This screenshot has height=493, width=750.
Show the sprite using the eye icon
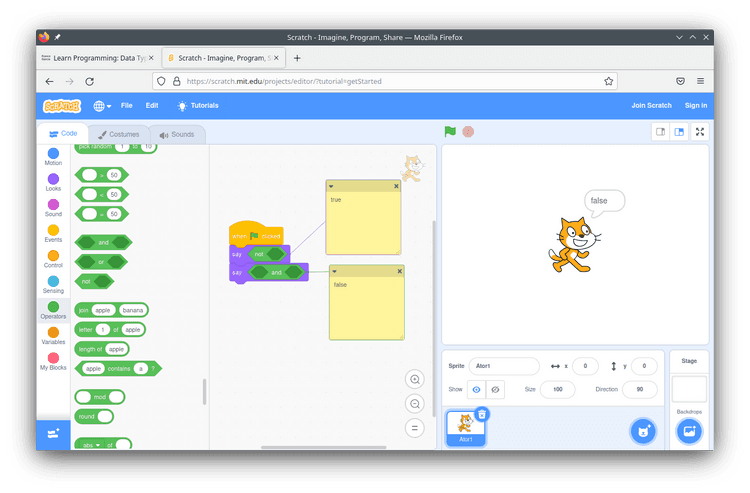point(476,389)
